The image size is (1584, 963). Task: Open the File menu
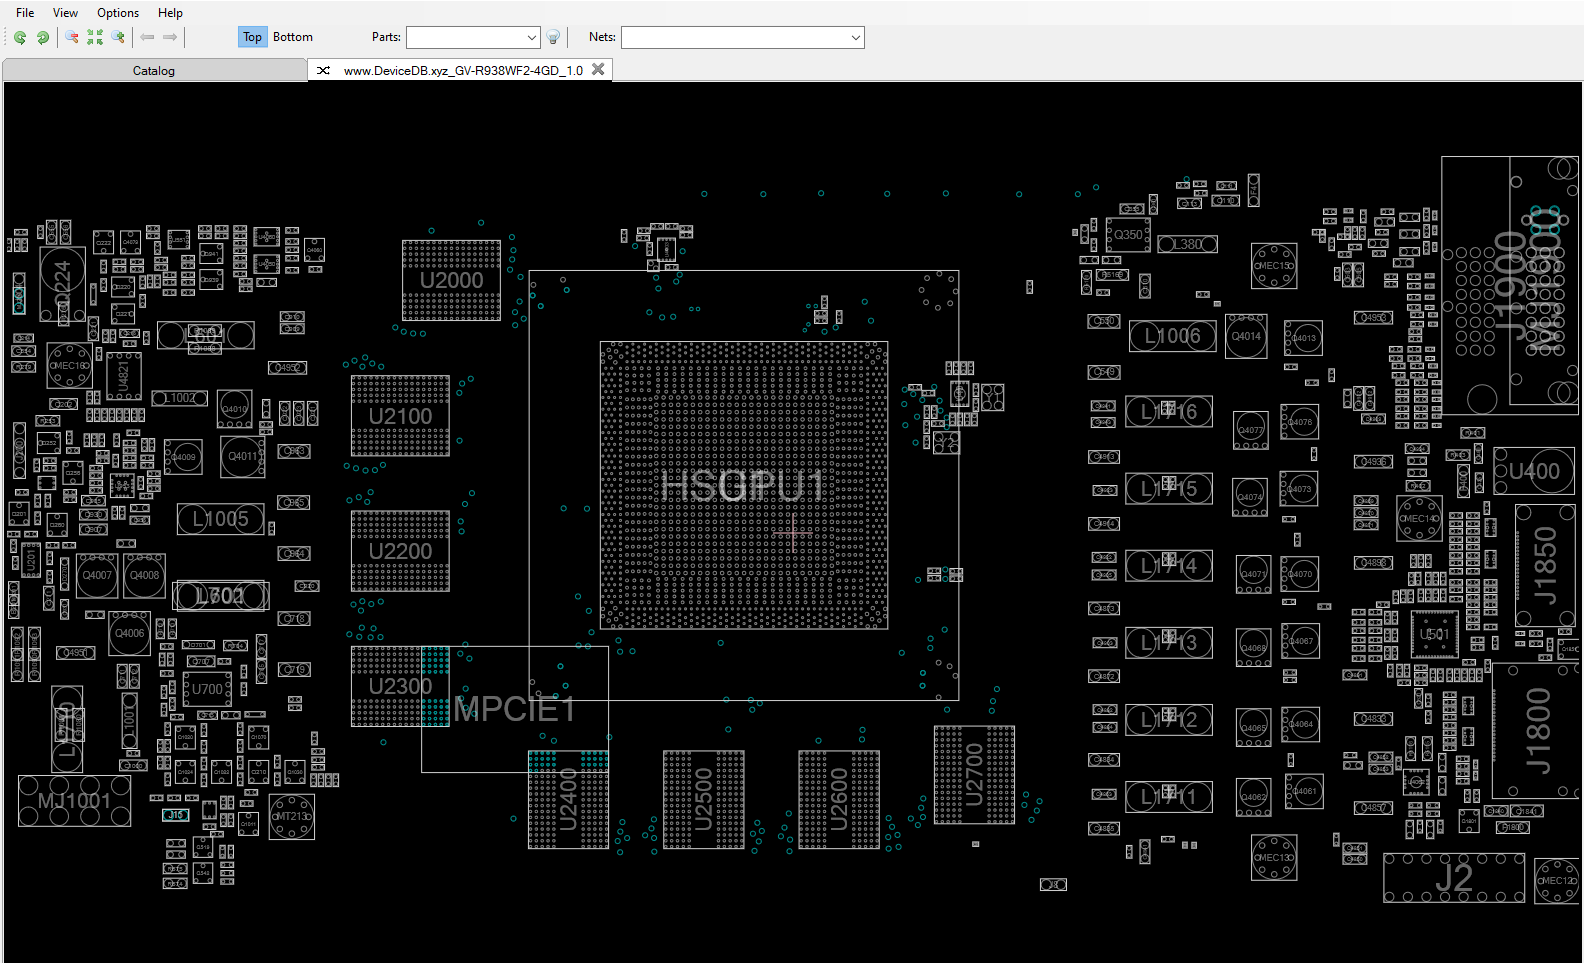tap(25, 13)
